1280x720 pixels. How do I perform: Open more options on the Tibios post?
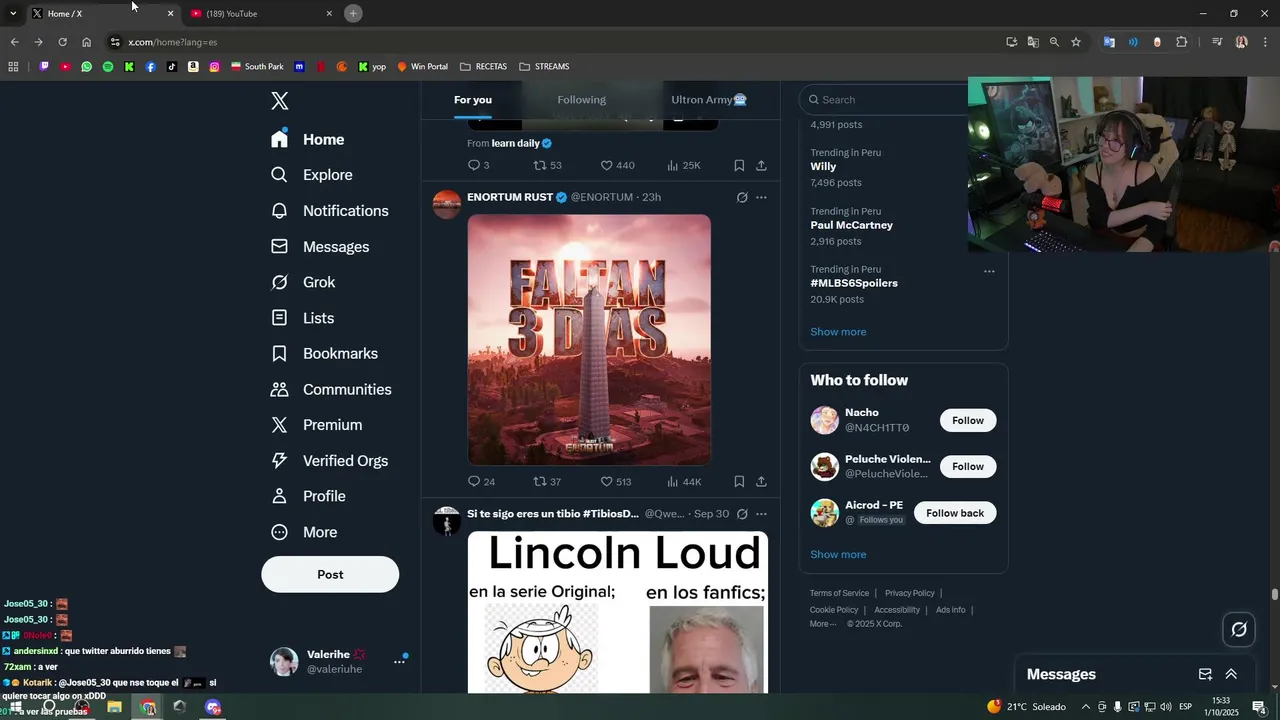tap(761, 514)
